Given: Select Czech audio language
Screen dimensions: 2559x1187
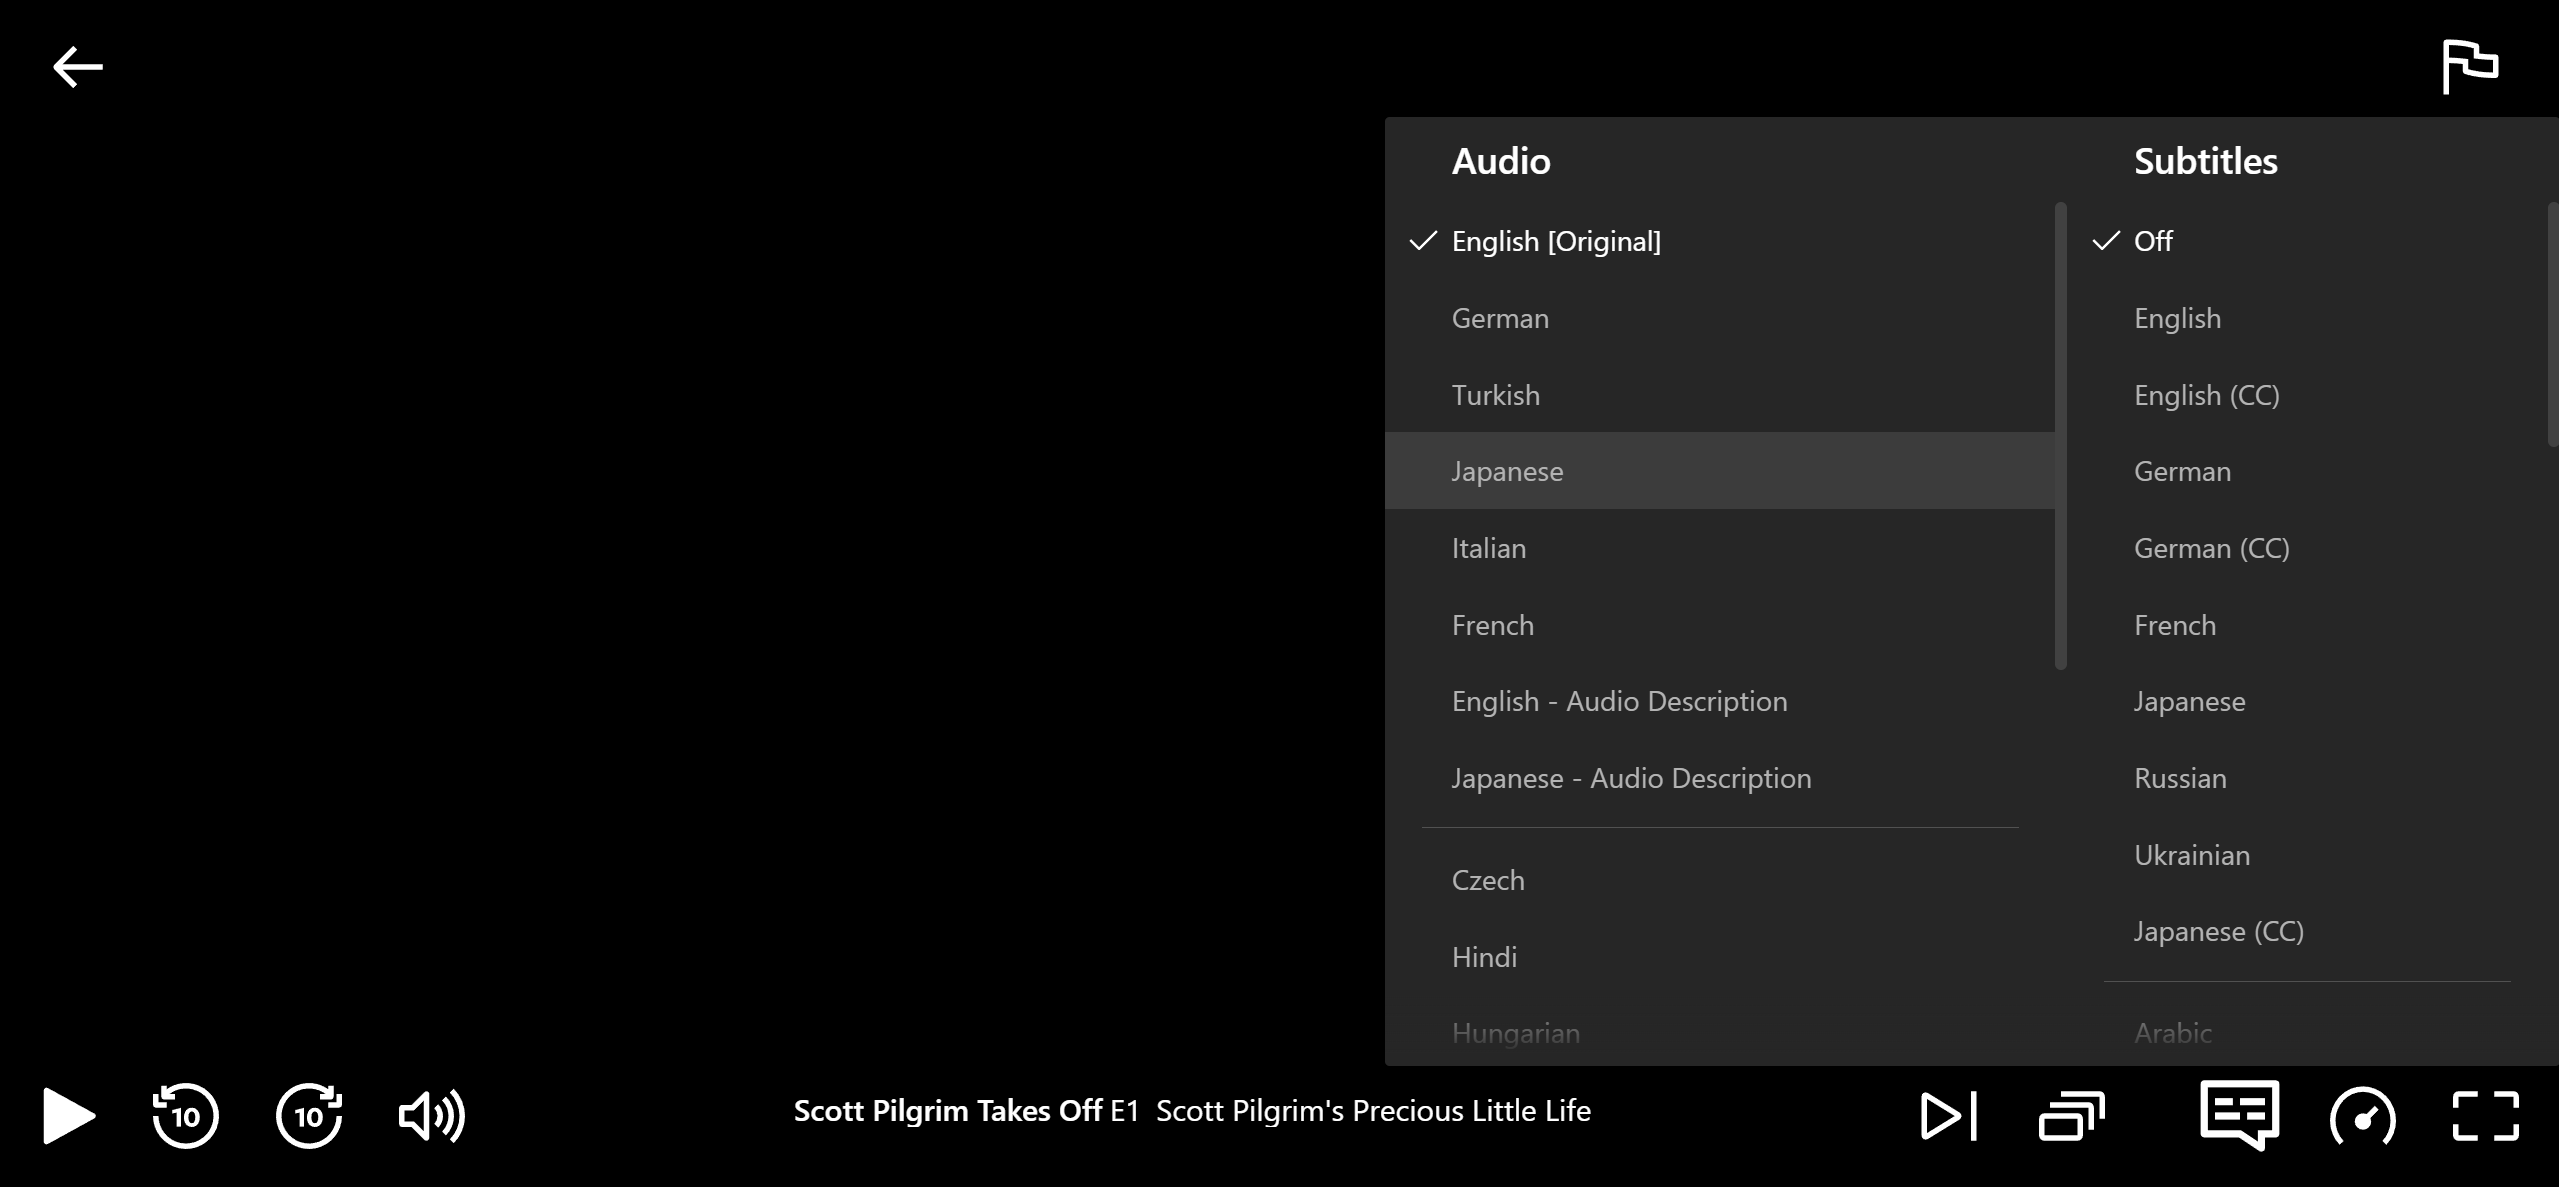Looking at the screenshot, I should pyautogui.click(x=1488, y=880).
